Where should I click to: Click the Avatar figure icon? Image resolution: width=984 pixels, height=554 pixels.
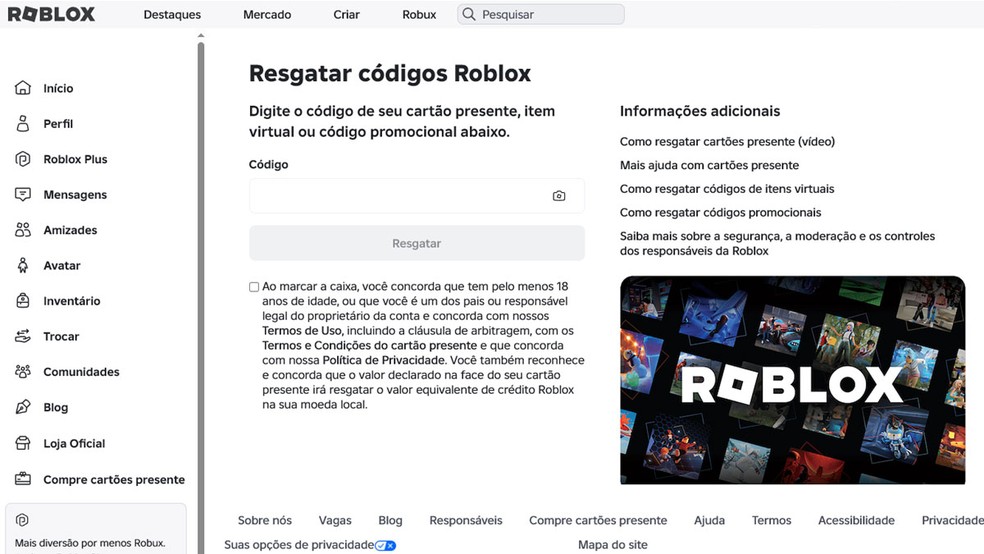coord(23,265)
